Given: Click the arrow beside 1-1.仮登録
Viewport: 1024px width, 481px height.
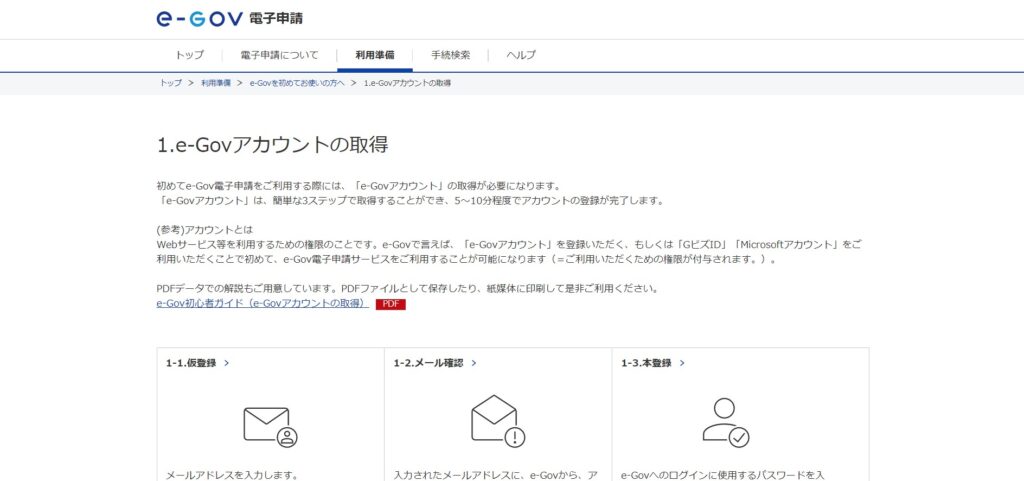Looking at the screenshot, I should (227, 363).
